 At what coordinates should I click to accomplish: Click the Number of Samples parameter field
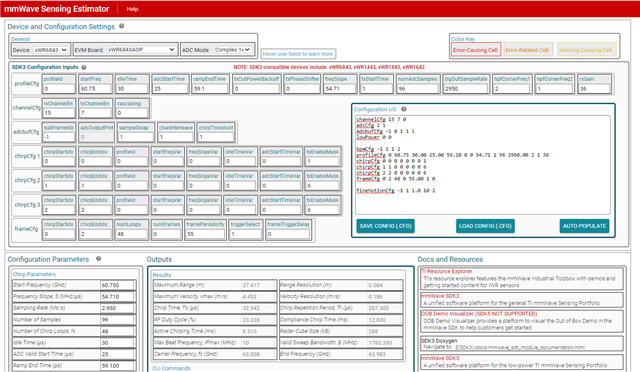[x=118, y=320]
